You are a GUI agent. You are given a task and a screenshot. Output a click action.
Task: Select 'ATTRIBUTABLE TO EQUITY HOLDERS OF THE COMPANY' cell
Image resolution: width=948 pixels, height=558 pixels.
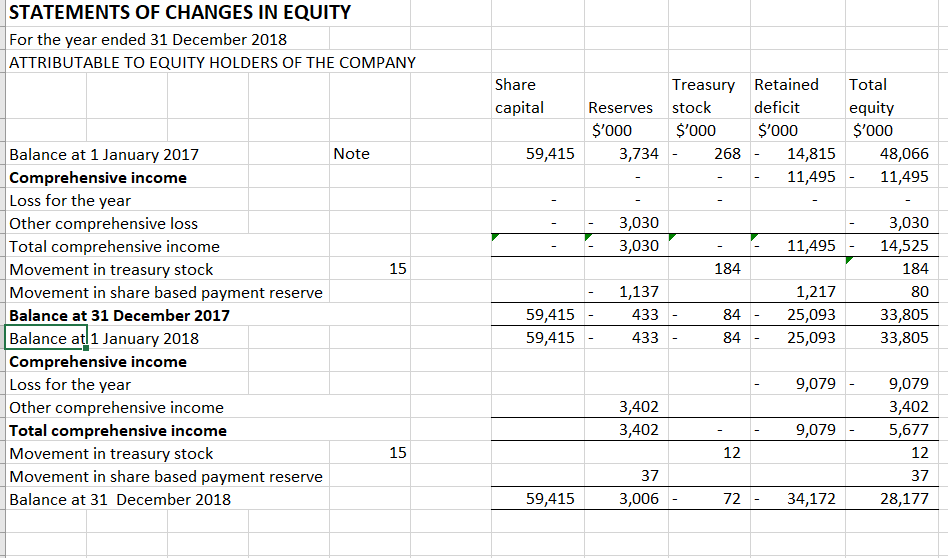(x=212, y=62)
